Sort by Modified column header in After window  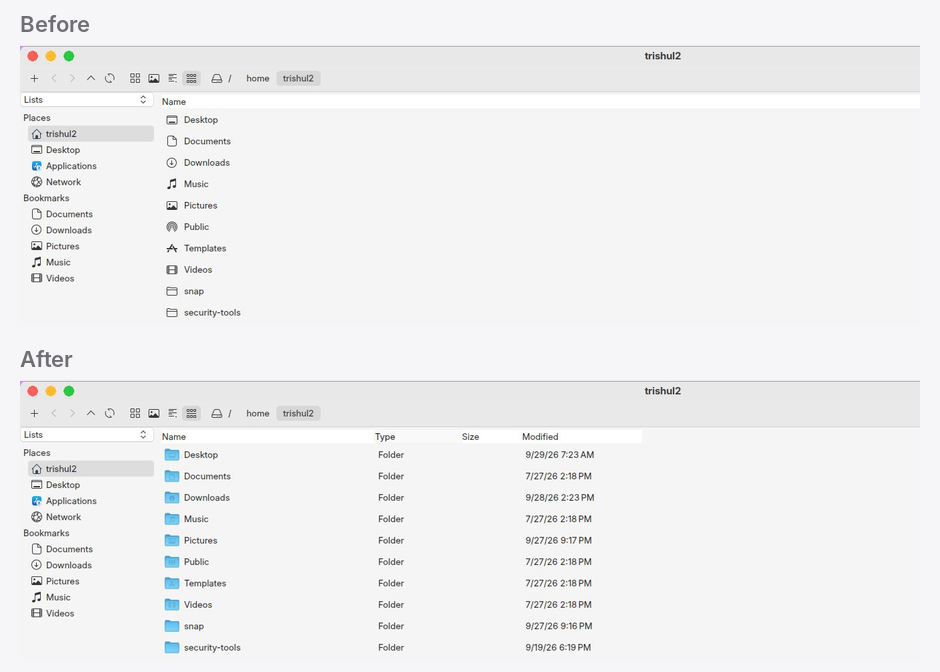540,437
